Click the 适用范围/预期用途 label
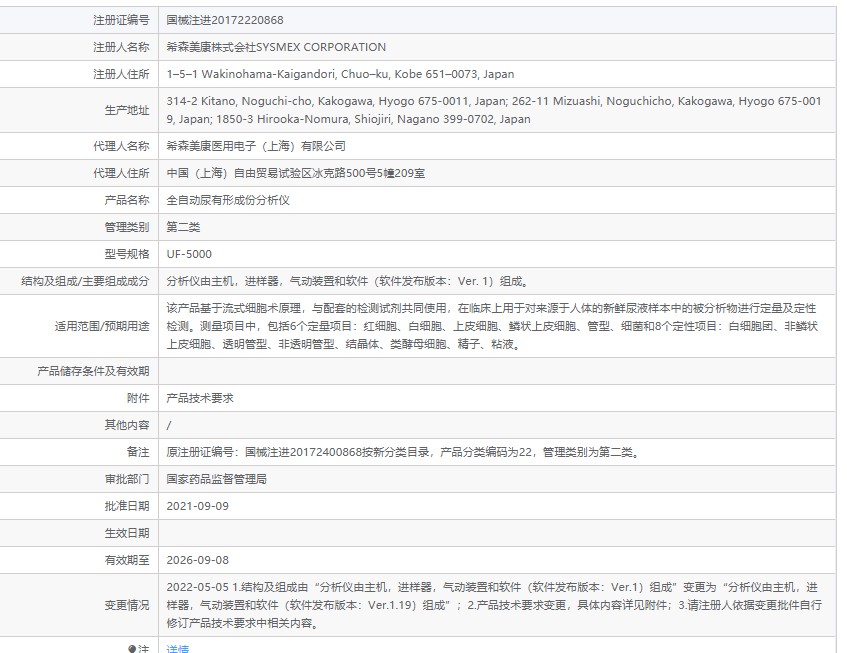The height and width of the screenshot is (653, 847). tap(102, 326)
